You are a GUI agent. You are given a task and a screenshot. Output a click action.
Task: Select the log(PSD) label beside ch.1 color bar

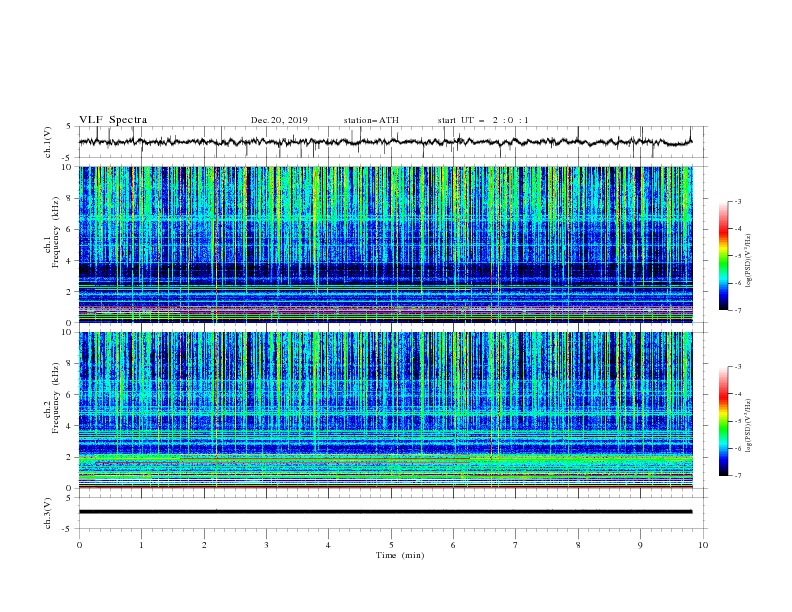[x=749, y=261]
